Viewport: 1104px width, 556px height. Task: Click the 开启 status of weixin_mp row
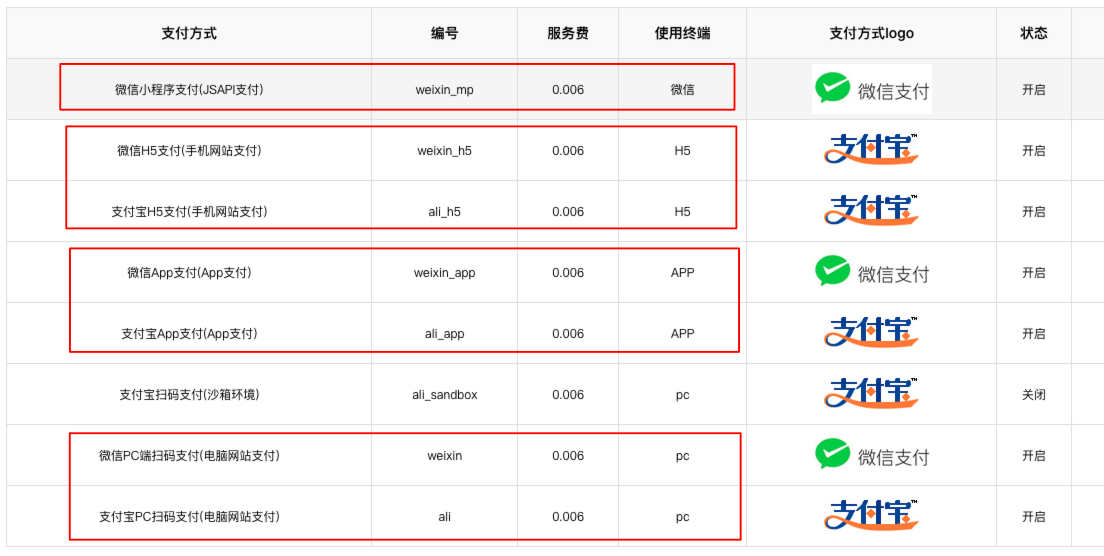tap(1034, 90)
